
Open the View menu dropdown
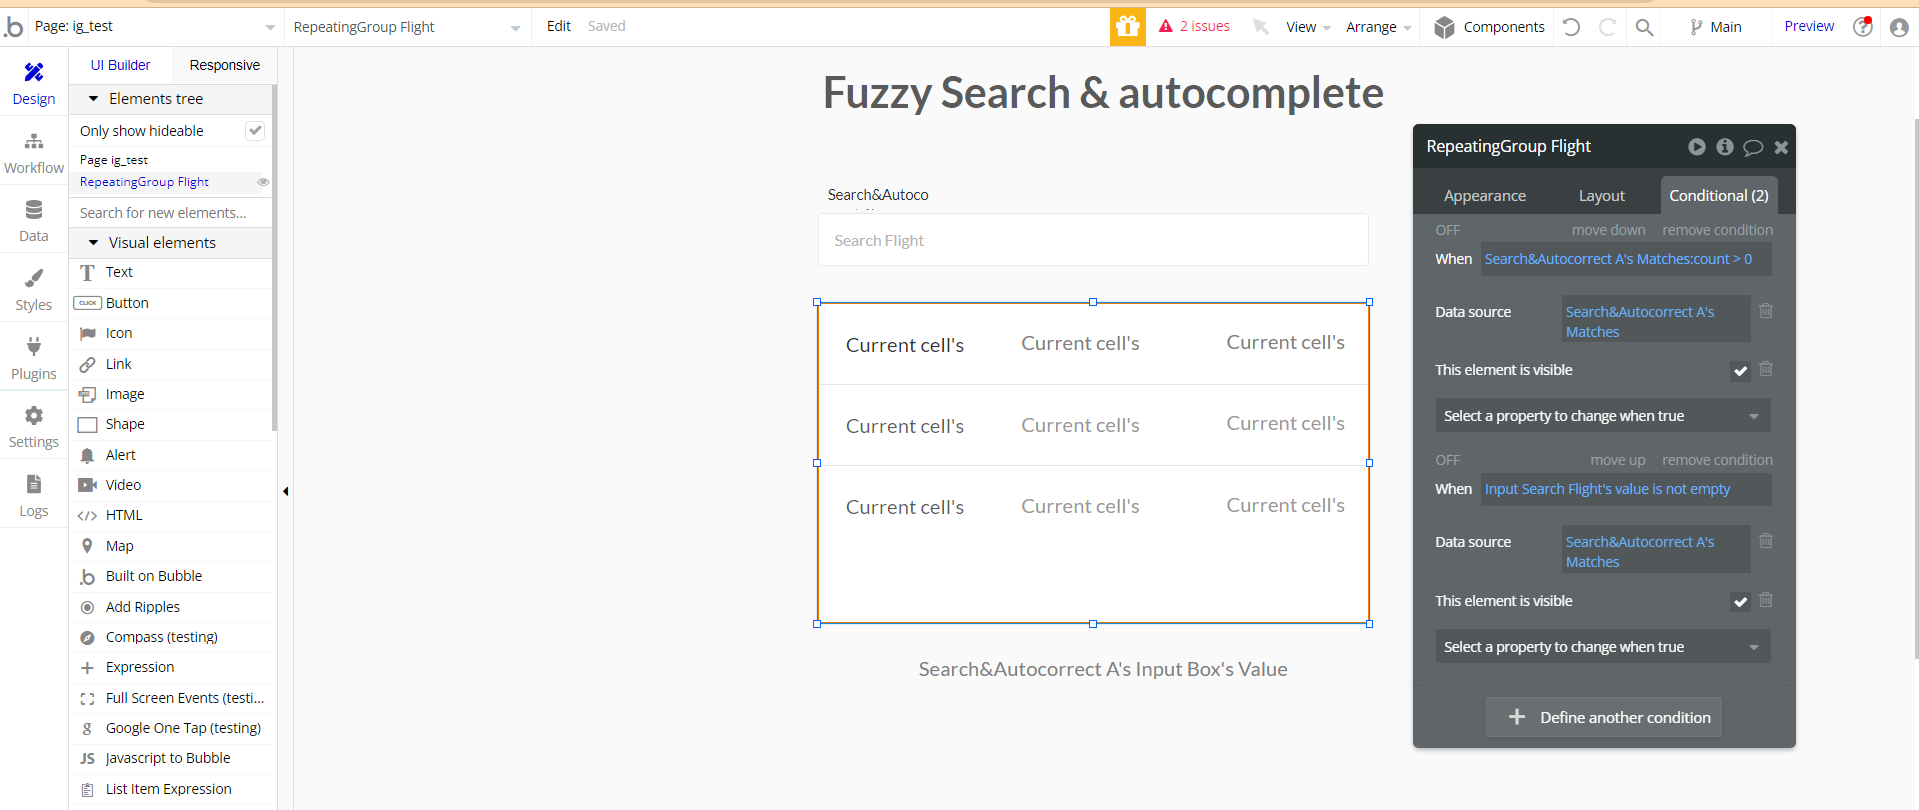click(1308, 27)
